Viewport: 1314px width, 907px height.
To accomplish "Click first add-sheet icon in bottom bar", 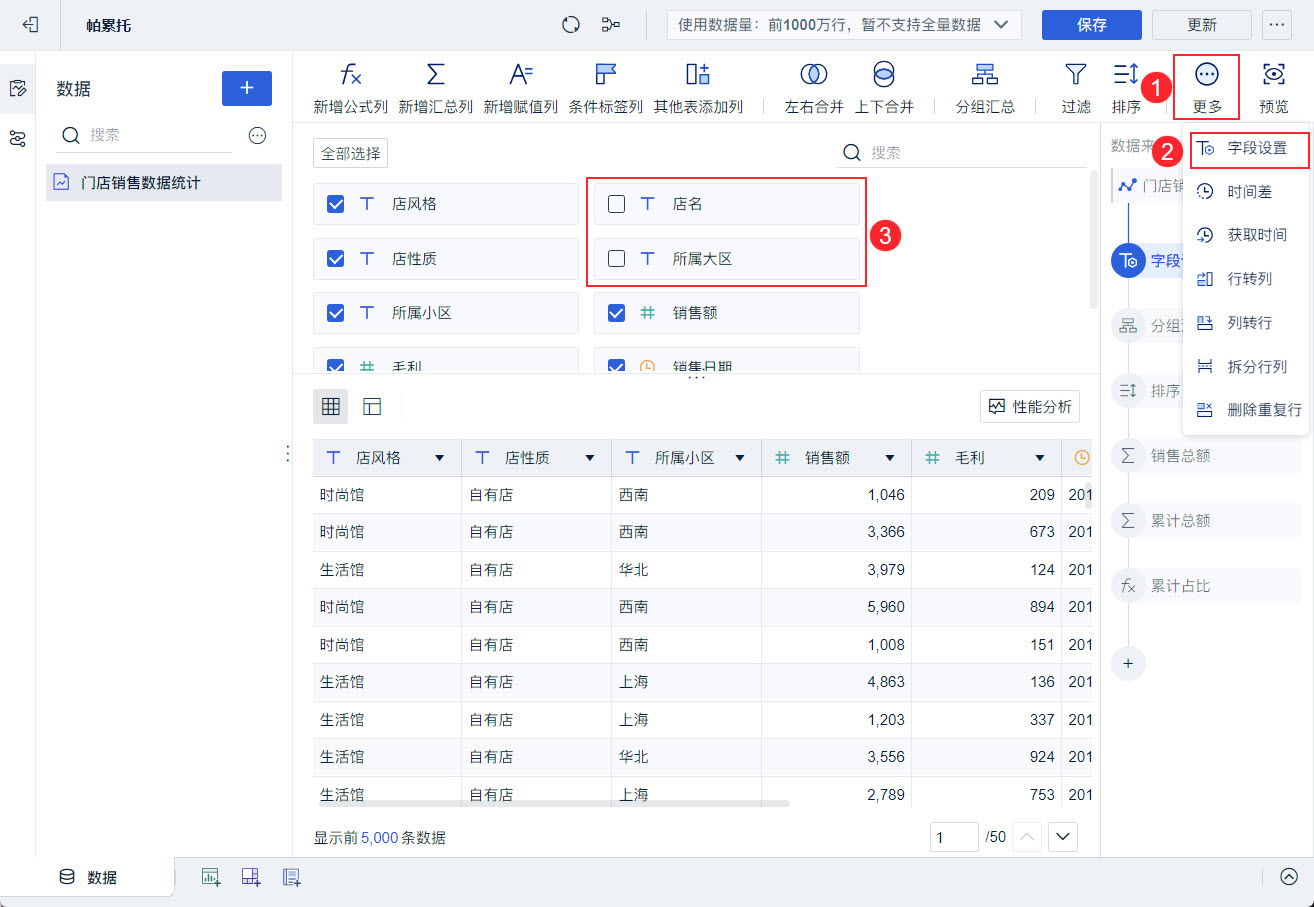I will (x=211, y=877).
